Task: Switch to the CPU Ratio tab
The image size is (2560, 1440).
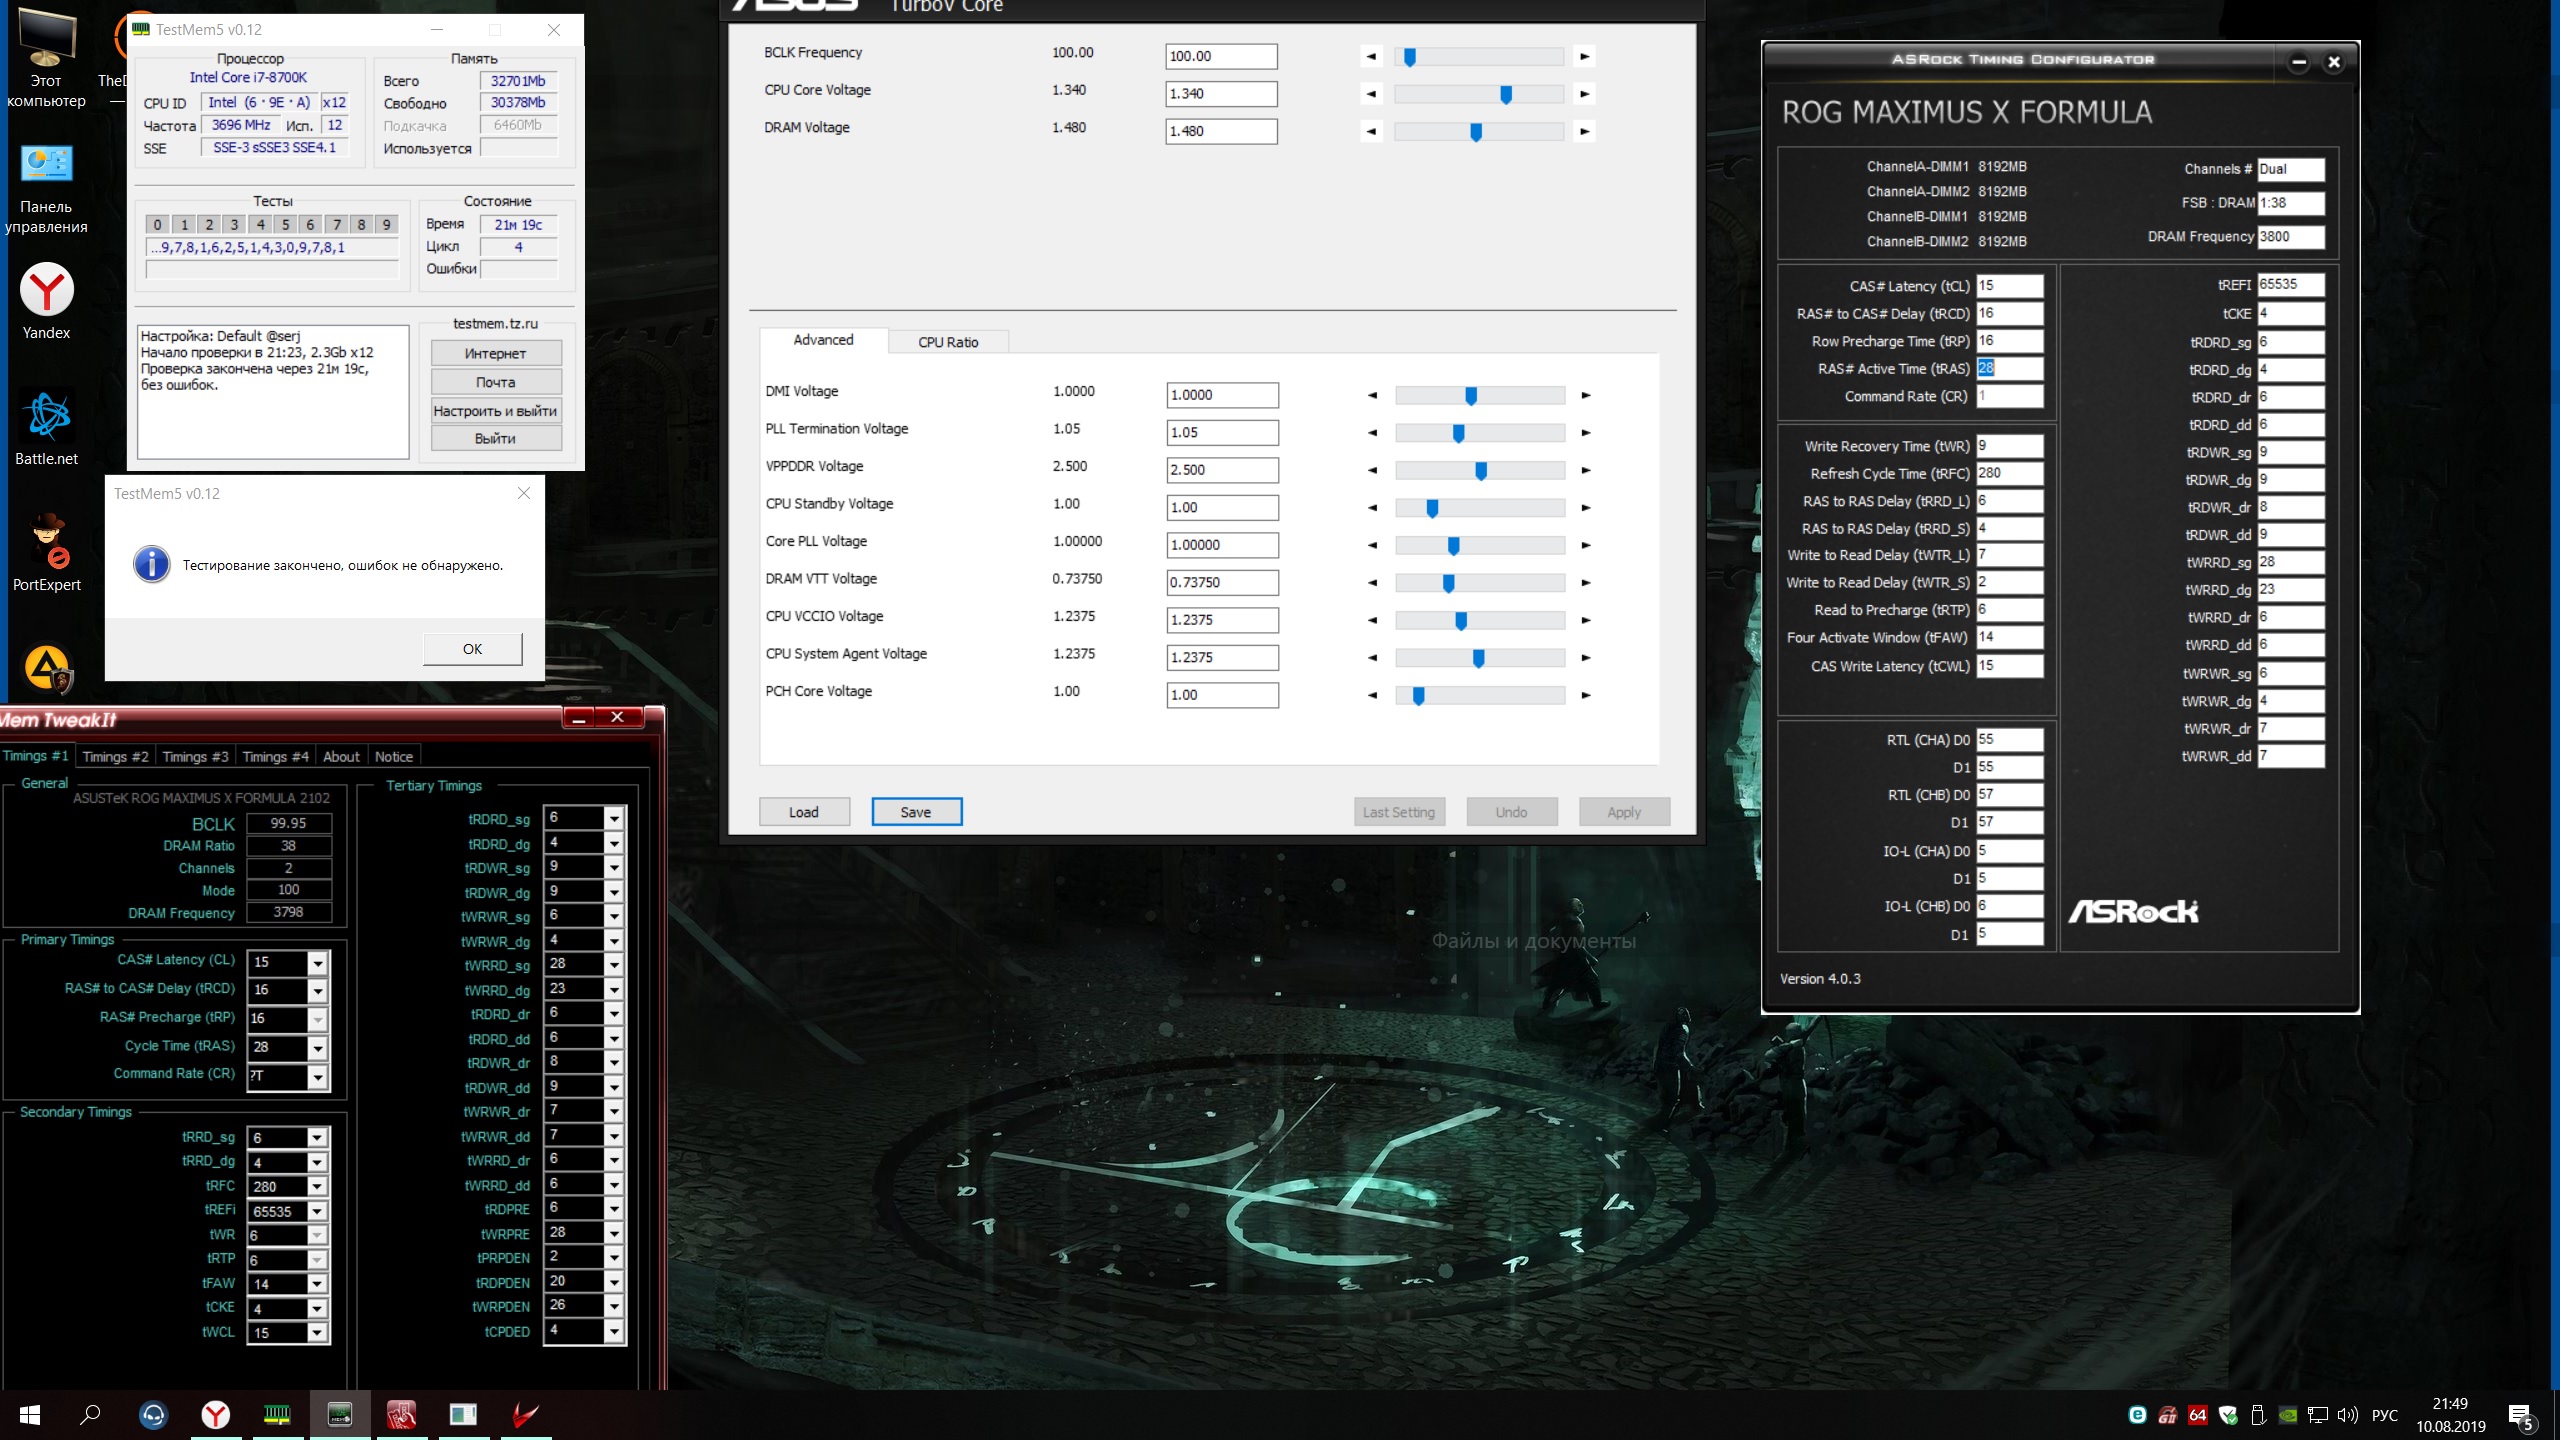Action: click(948, 342)
